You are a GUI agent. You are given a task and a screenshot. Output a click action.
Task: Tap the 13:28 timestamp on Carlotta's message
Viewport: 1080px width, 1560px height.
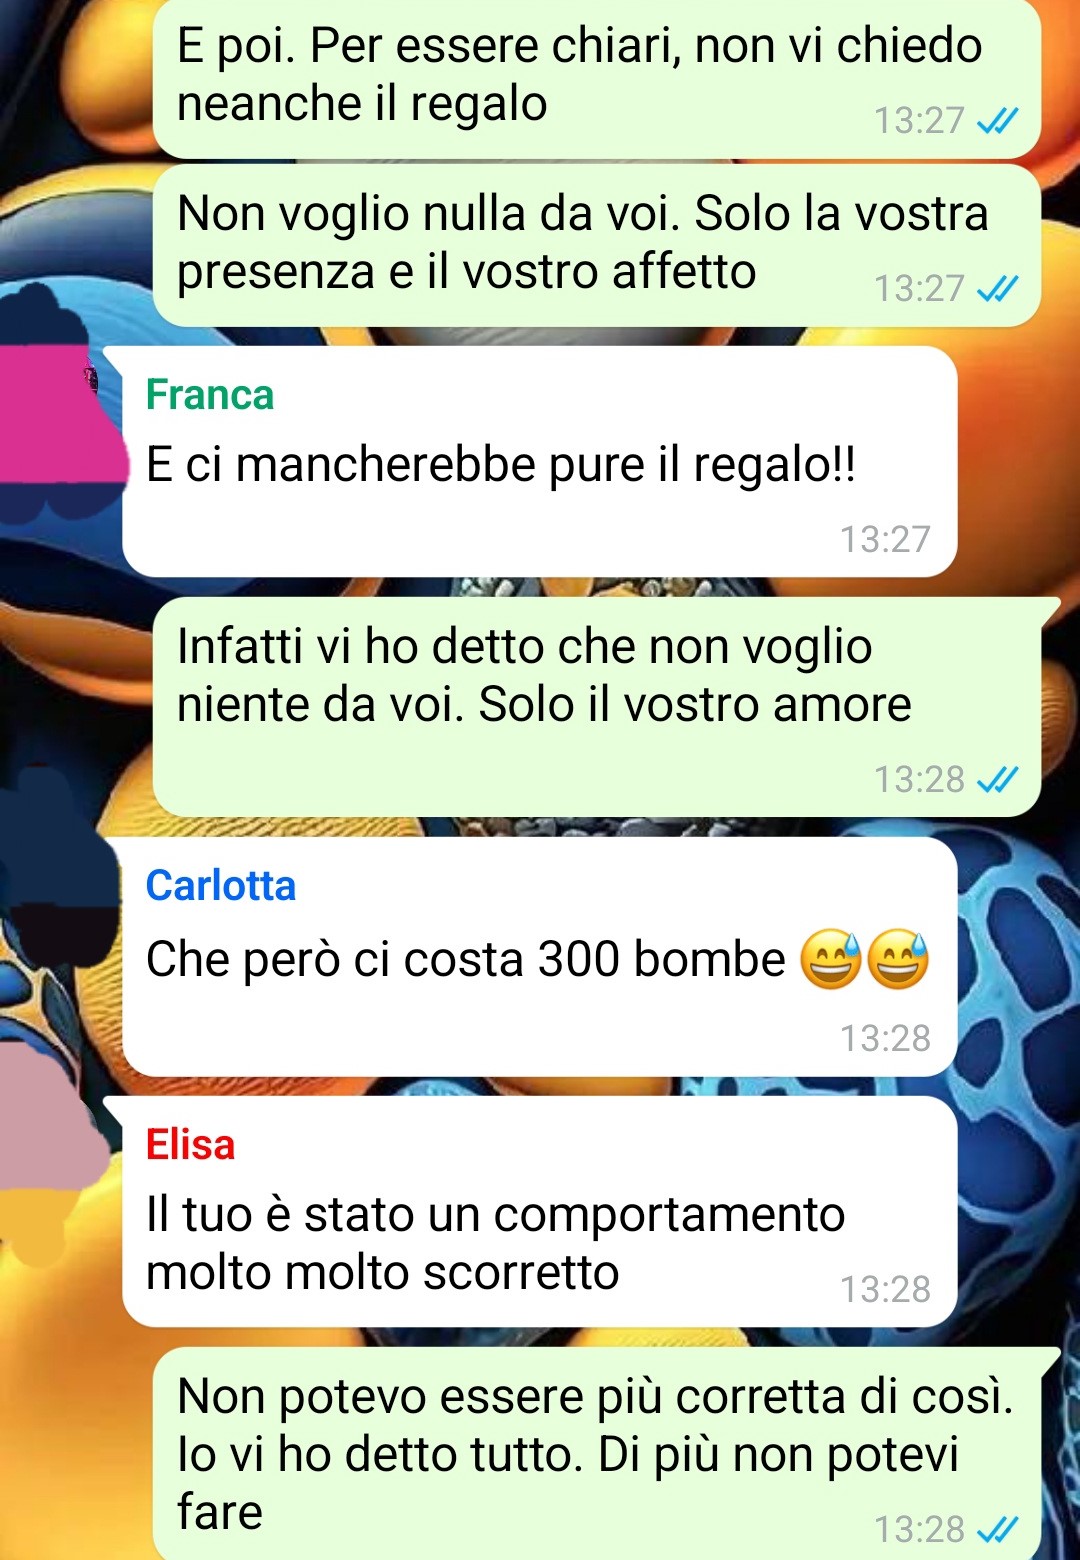885,1038
